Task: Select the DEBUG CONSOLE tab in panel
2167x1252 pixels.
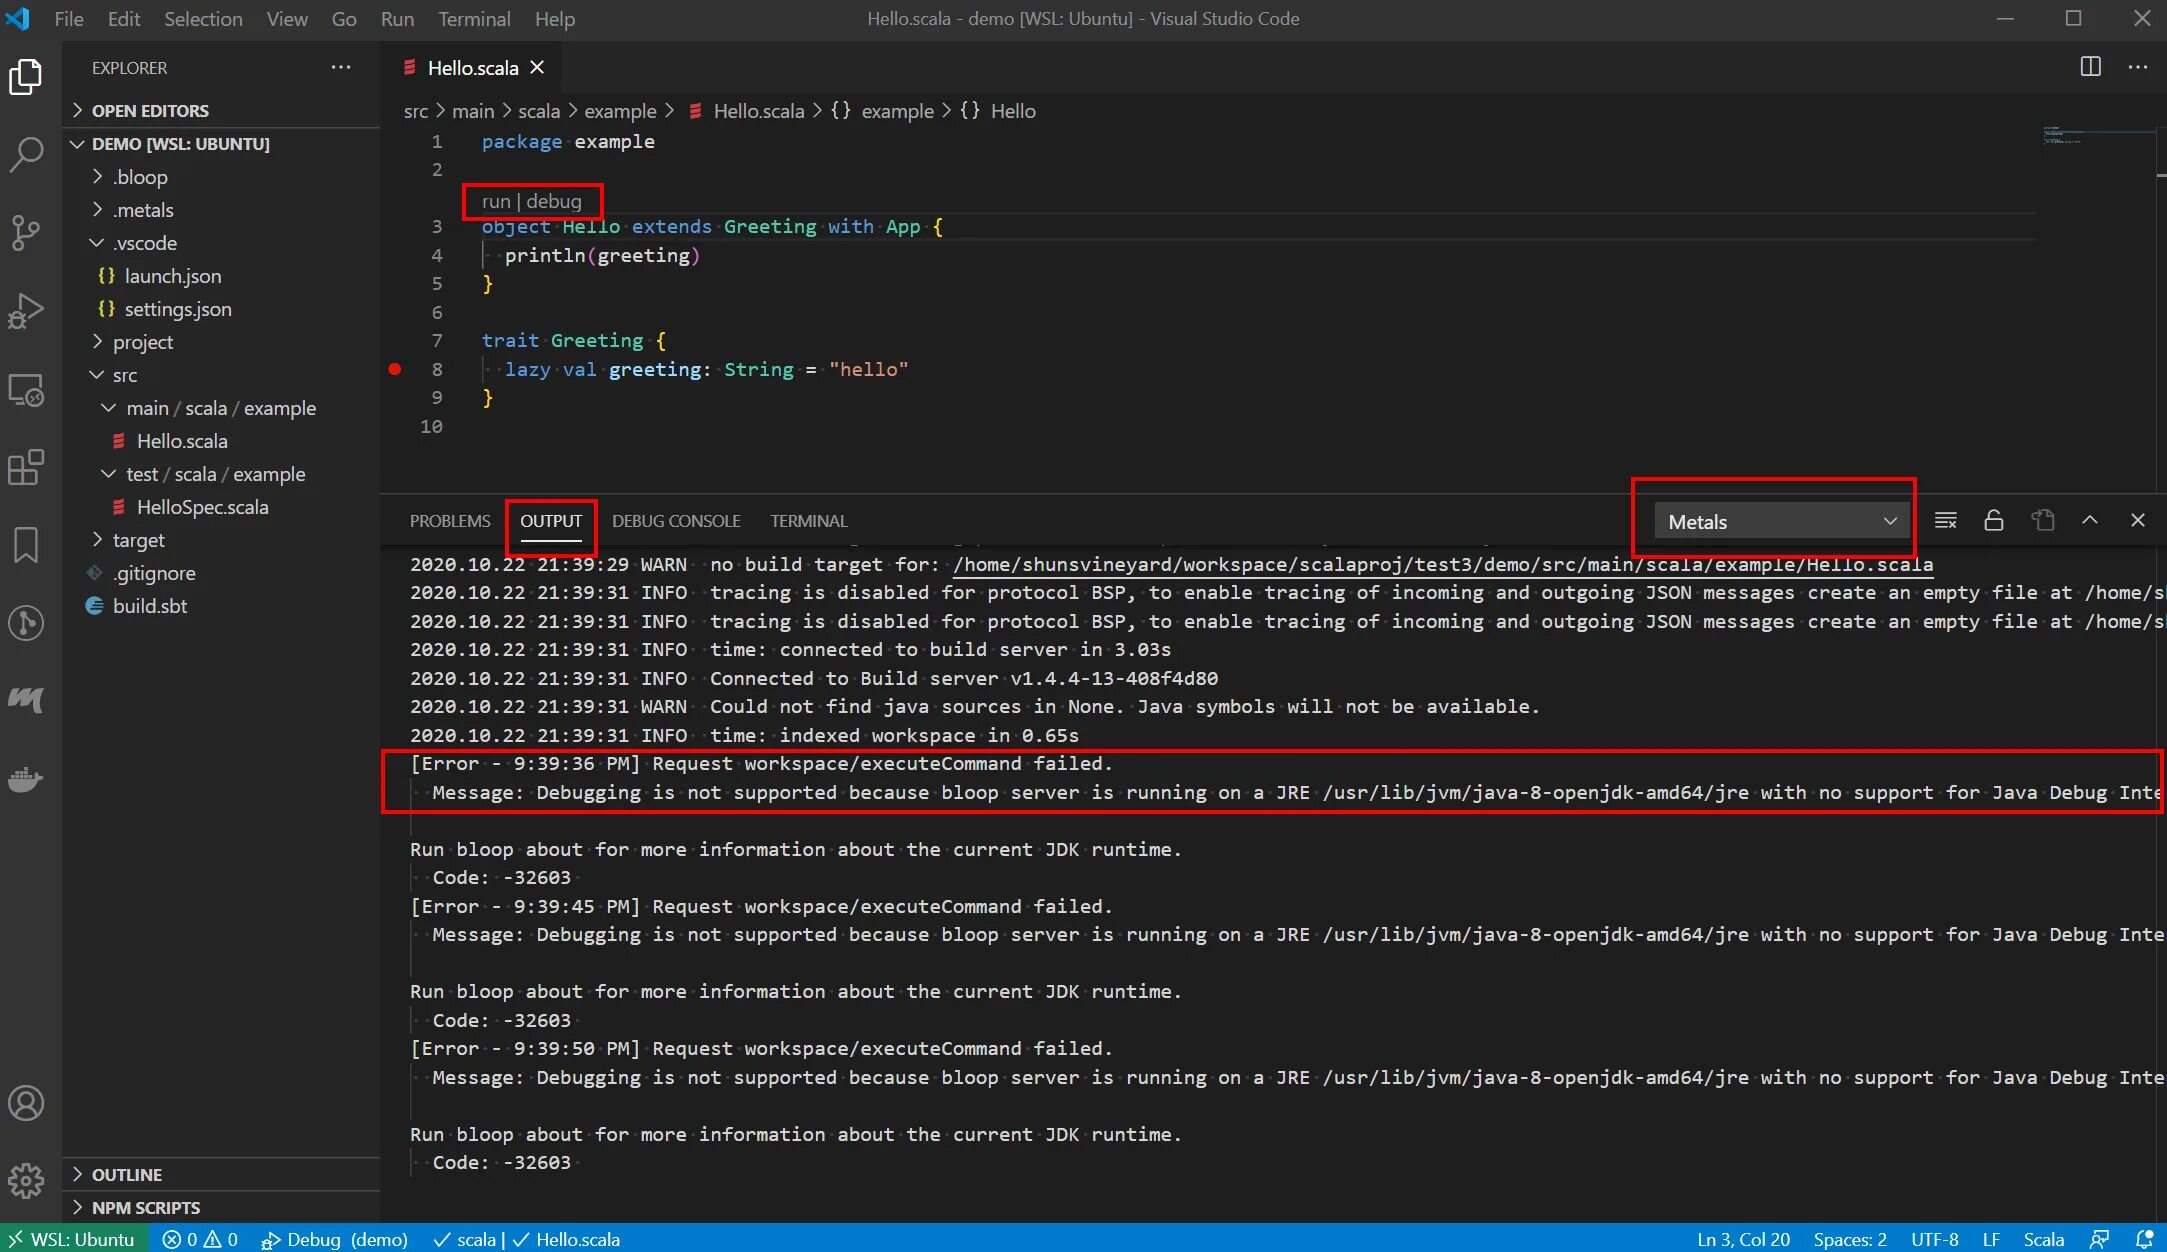Action: tap(675, 520)
